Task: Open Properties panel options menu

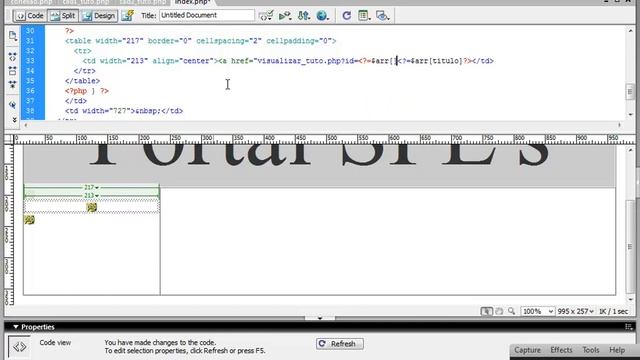Action: point(629,327)
